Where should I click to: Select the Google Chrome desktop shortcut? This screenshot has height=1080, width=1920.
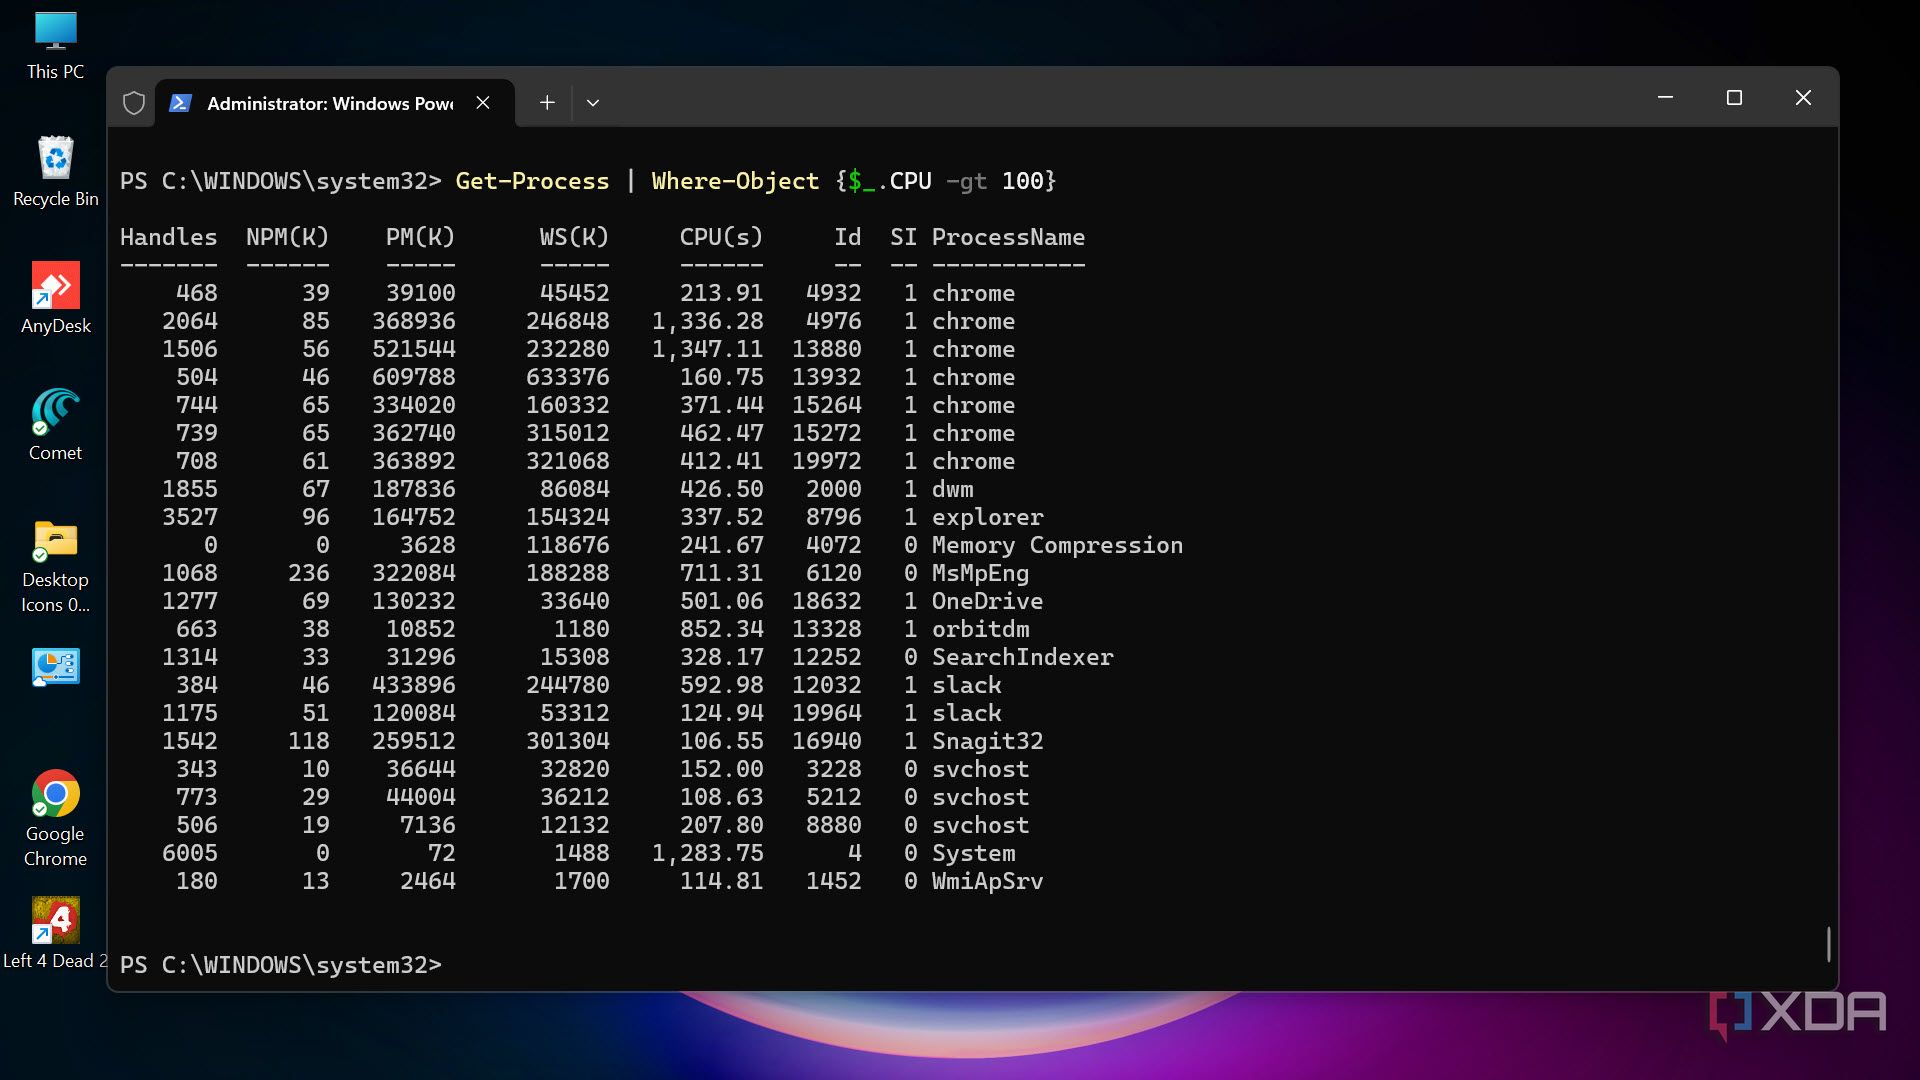[x=55, y=817]
